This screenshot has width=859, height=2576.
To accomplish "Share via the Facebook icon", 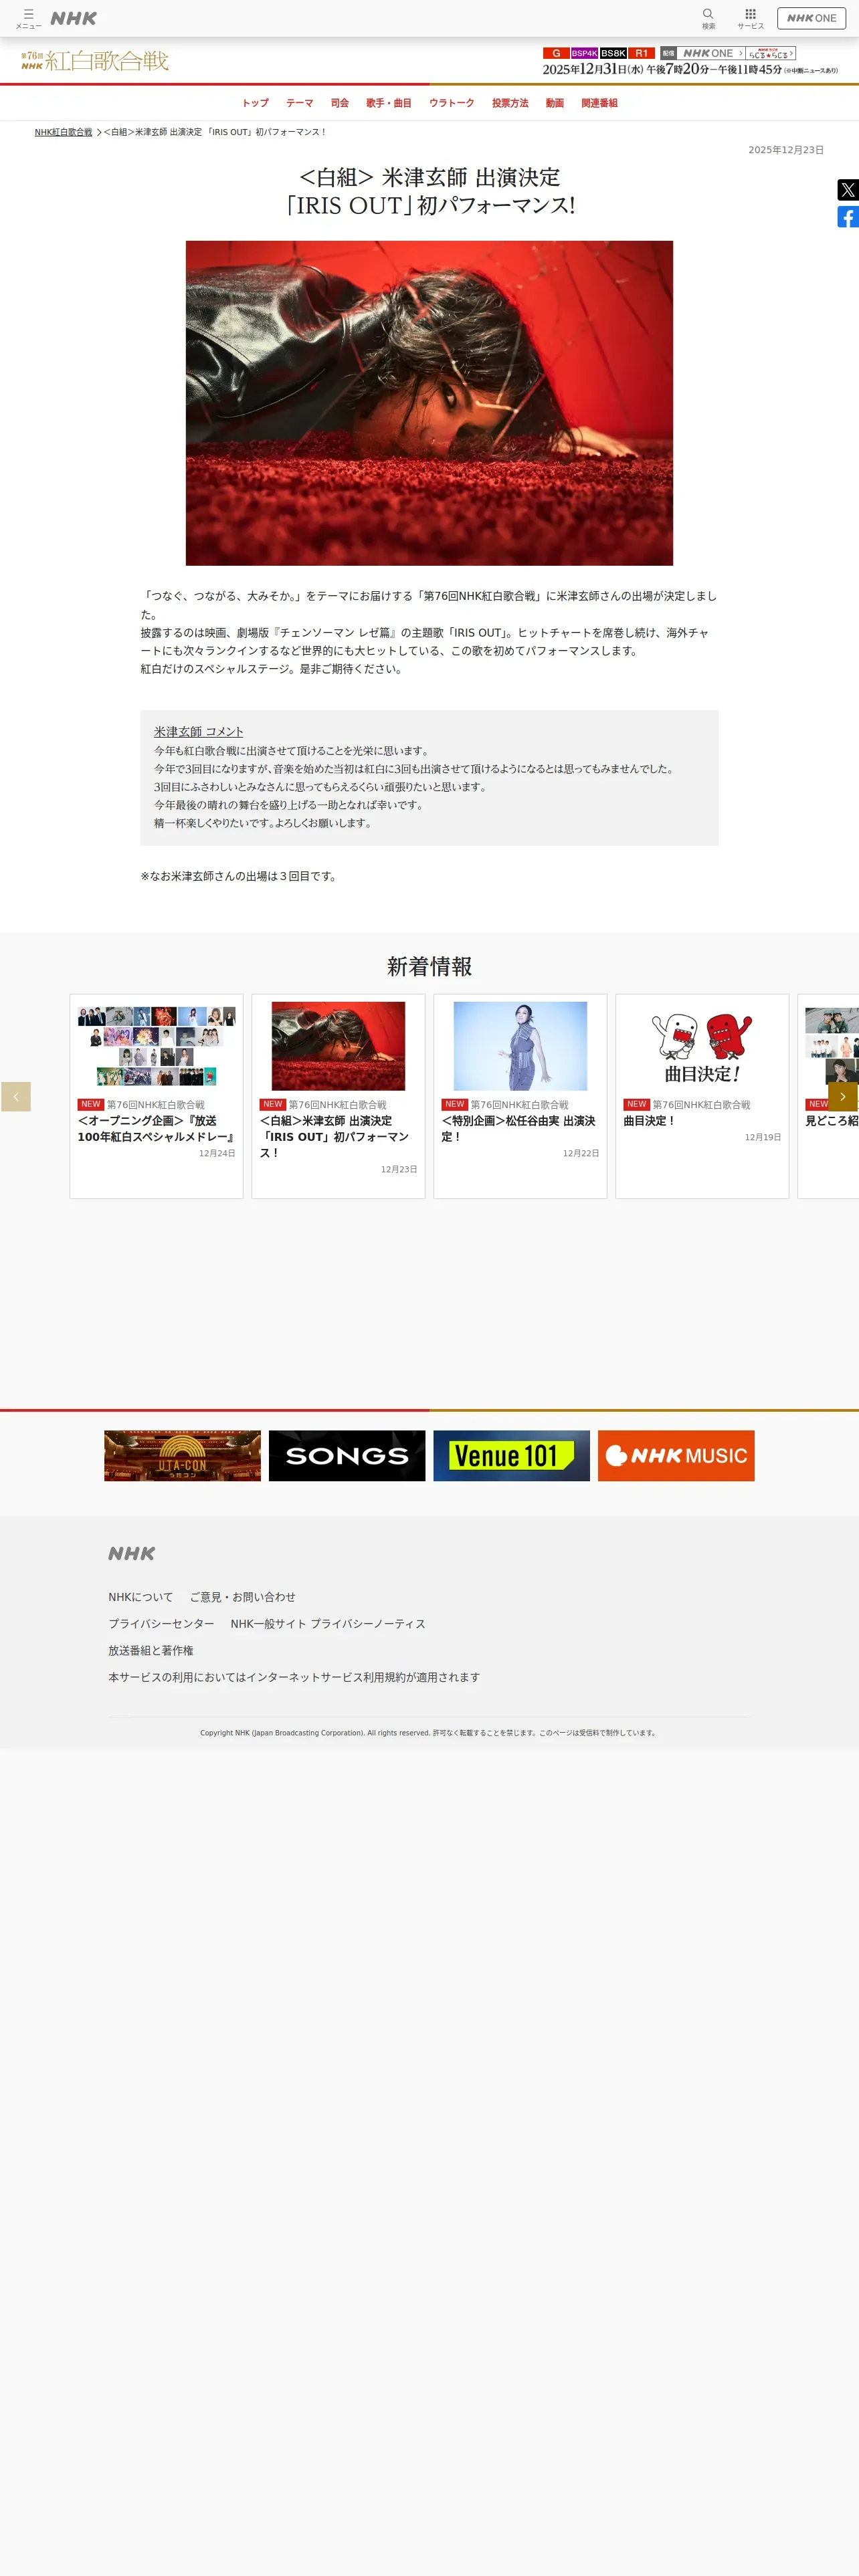I will (x=848, y=217).
